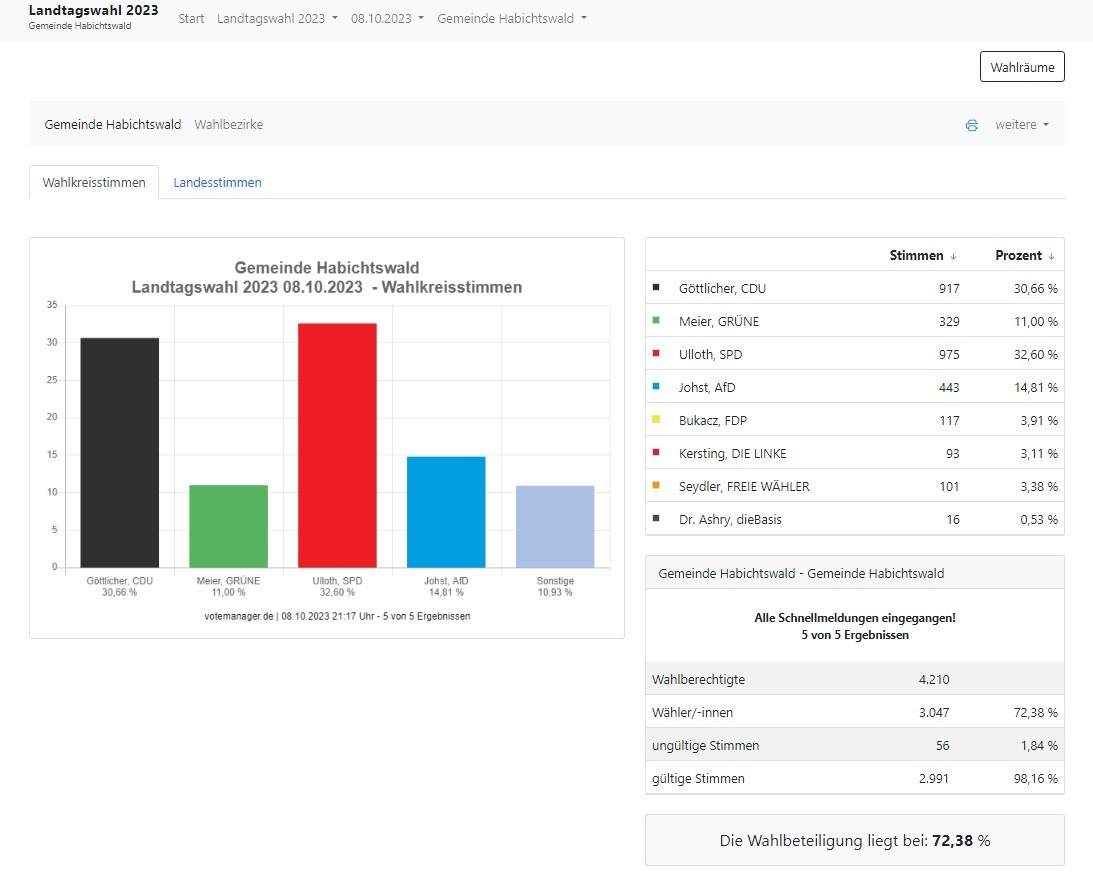
Task: Open the Wahlbezirke link
Action: (x=228, y=125)
